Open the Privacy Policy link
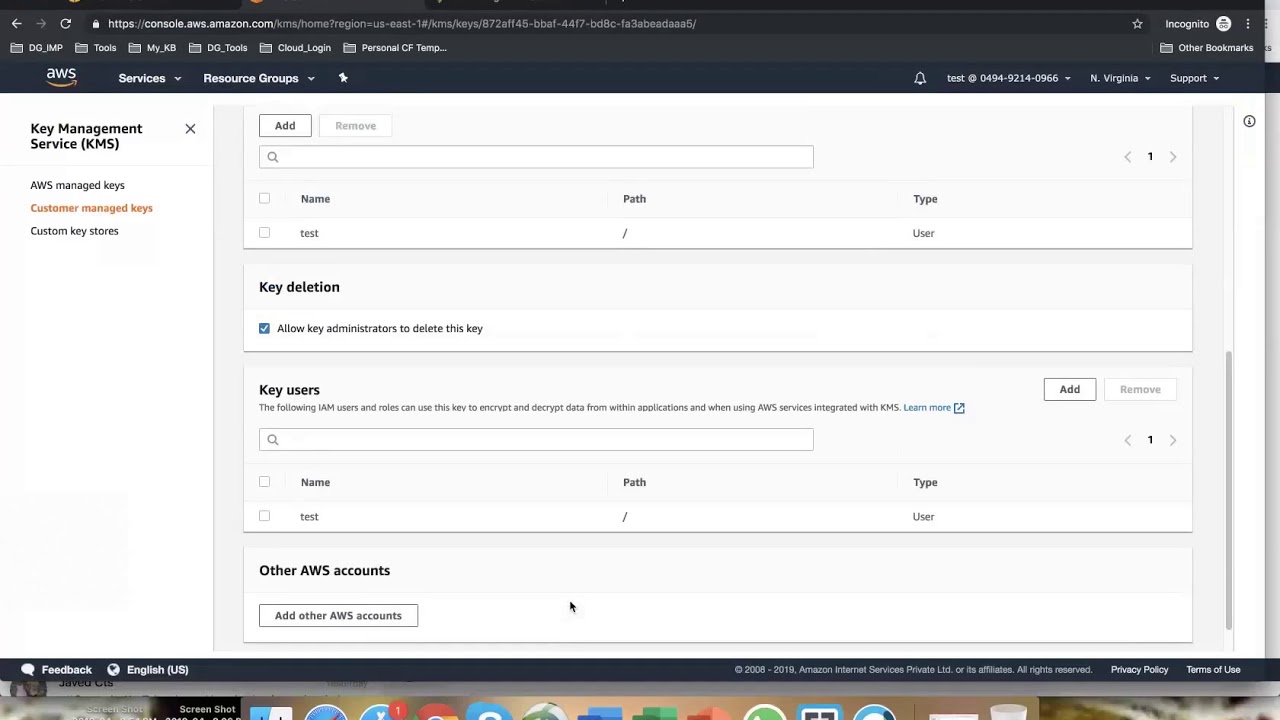Image resolution: width=1280 pixels, height=720 pixels. (x=1139, y=670)
